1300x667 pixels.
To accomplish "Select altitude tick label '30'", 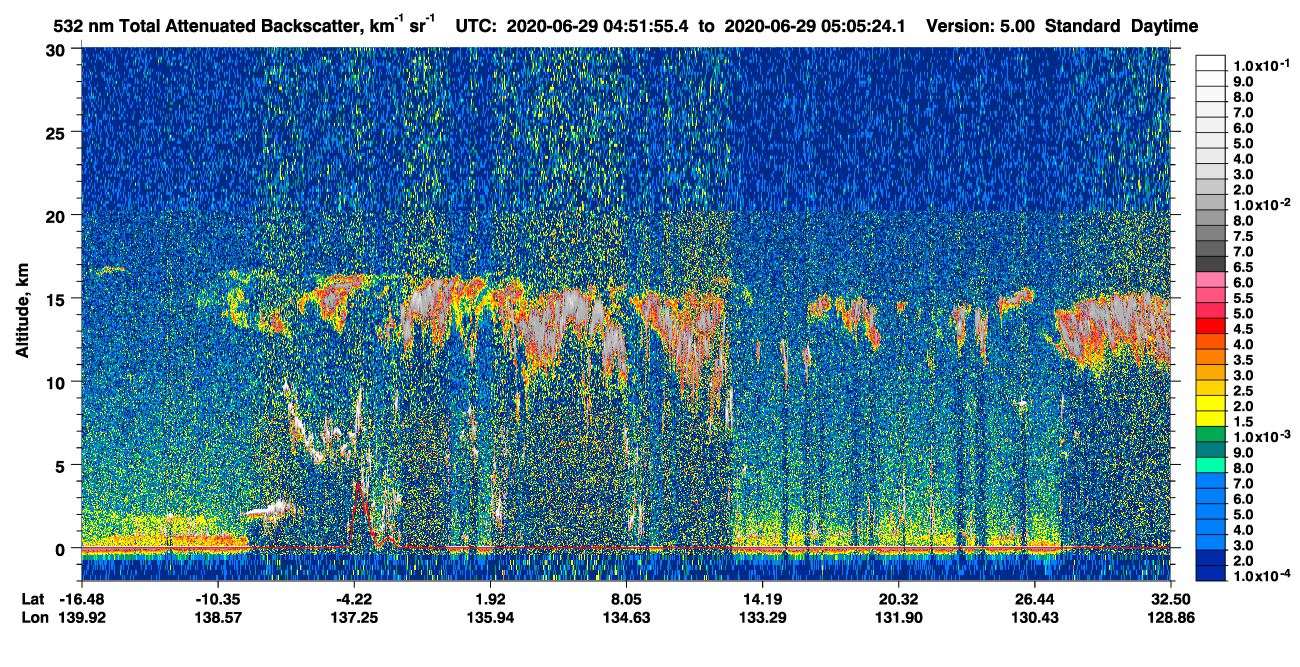I will [x=58, y=50].
